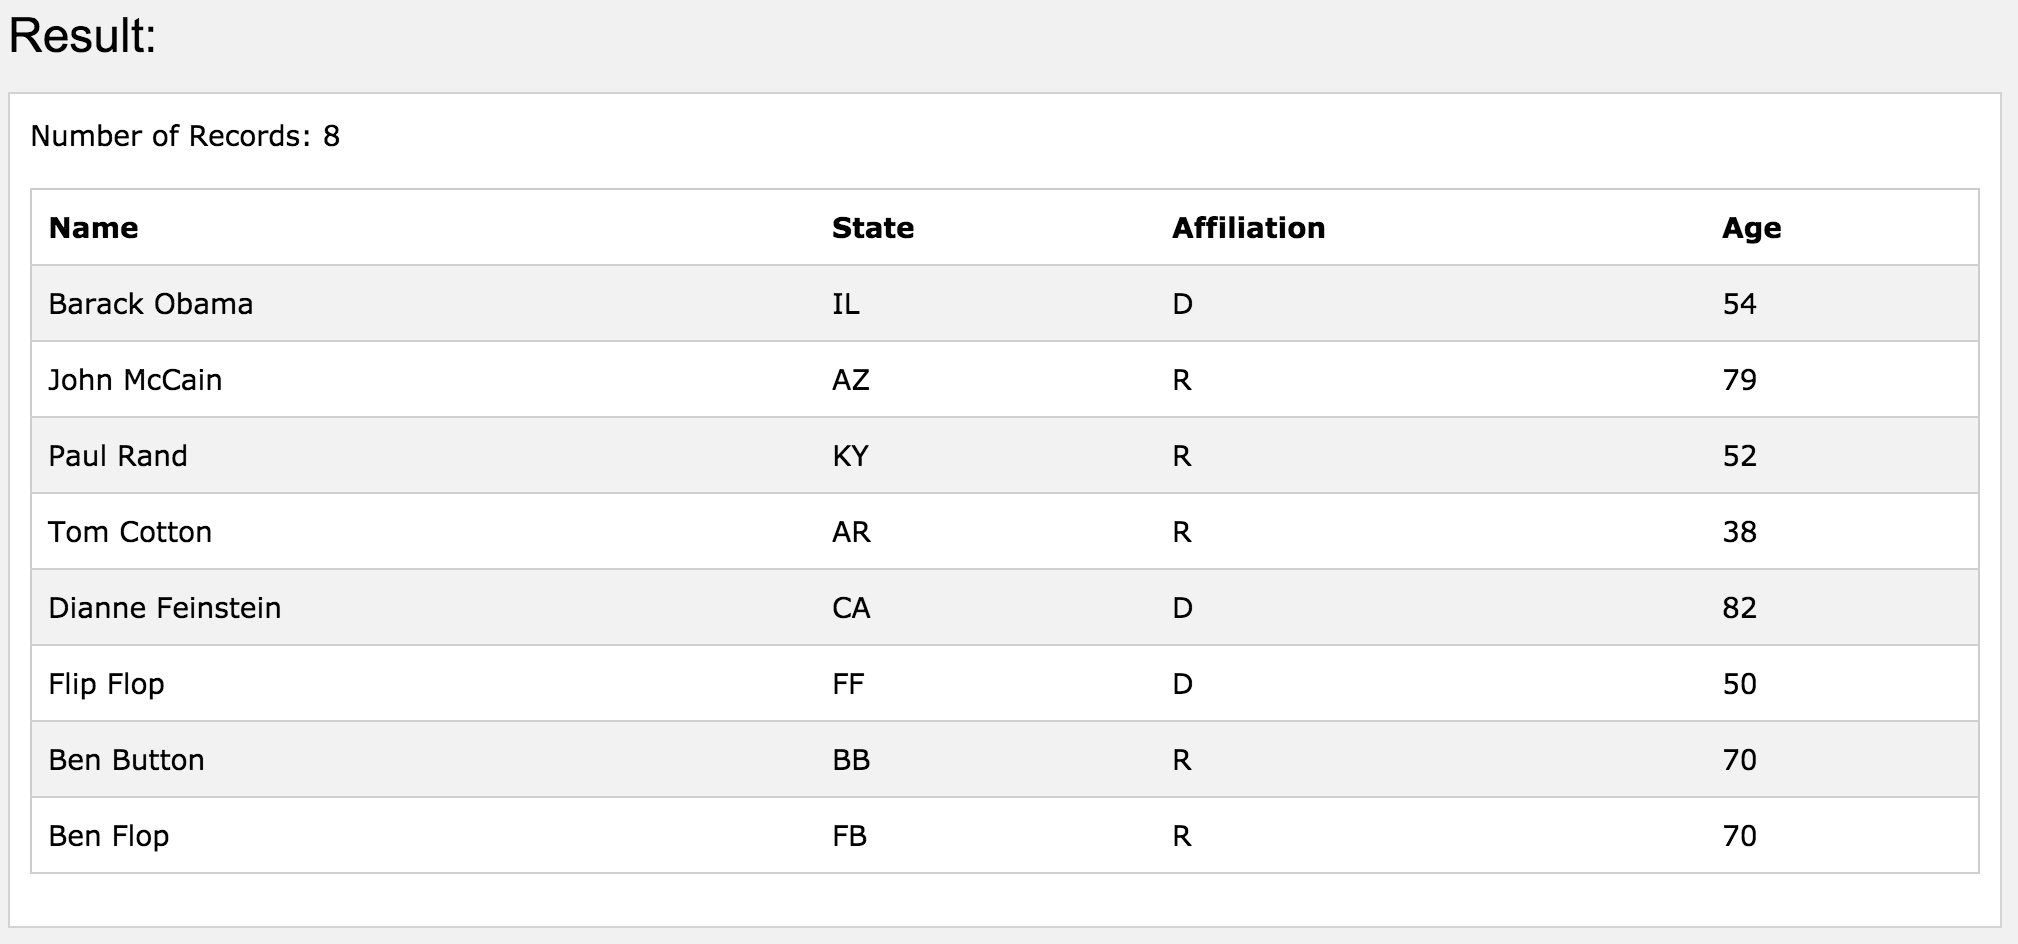Click the Affiliation column header

tap(1248, 228)
